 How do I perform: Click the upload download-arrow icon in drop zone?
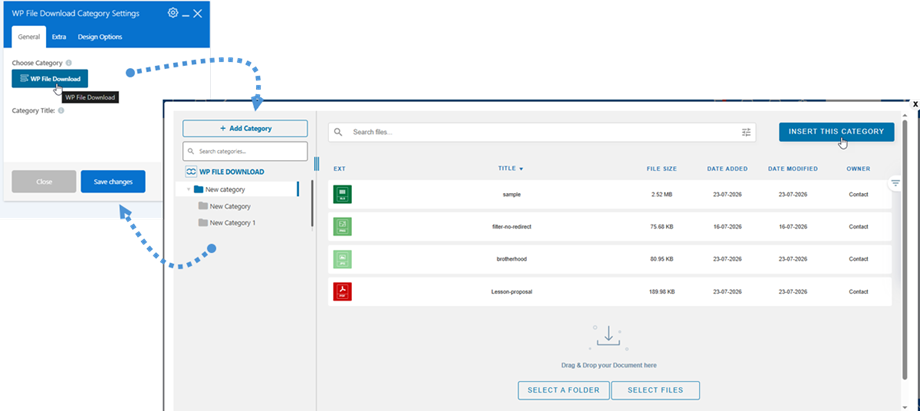pos(608,336)
